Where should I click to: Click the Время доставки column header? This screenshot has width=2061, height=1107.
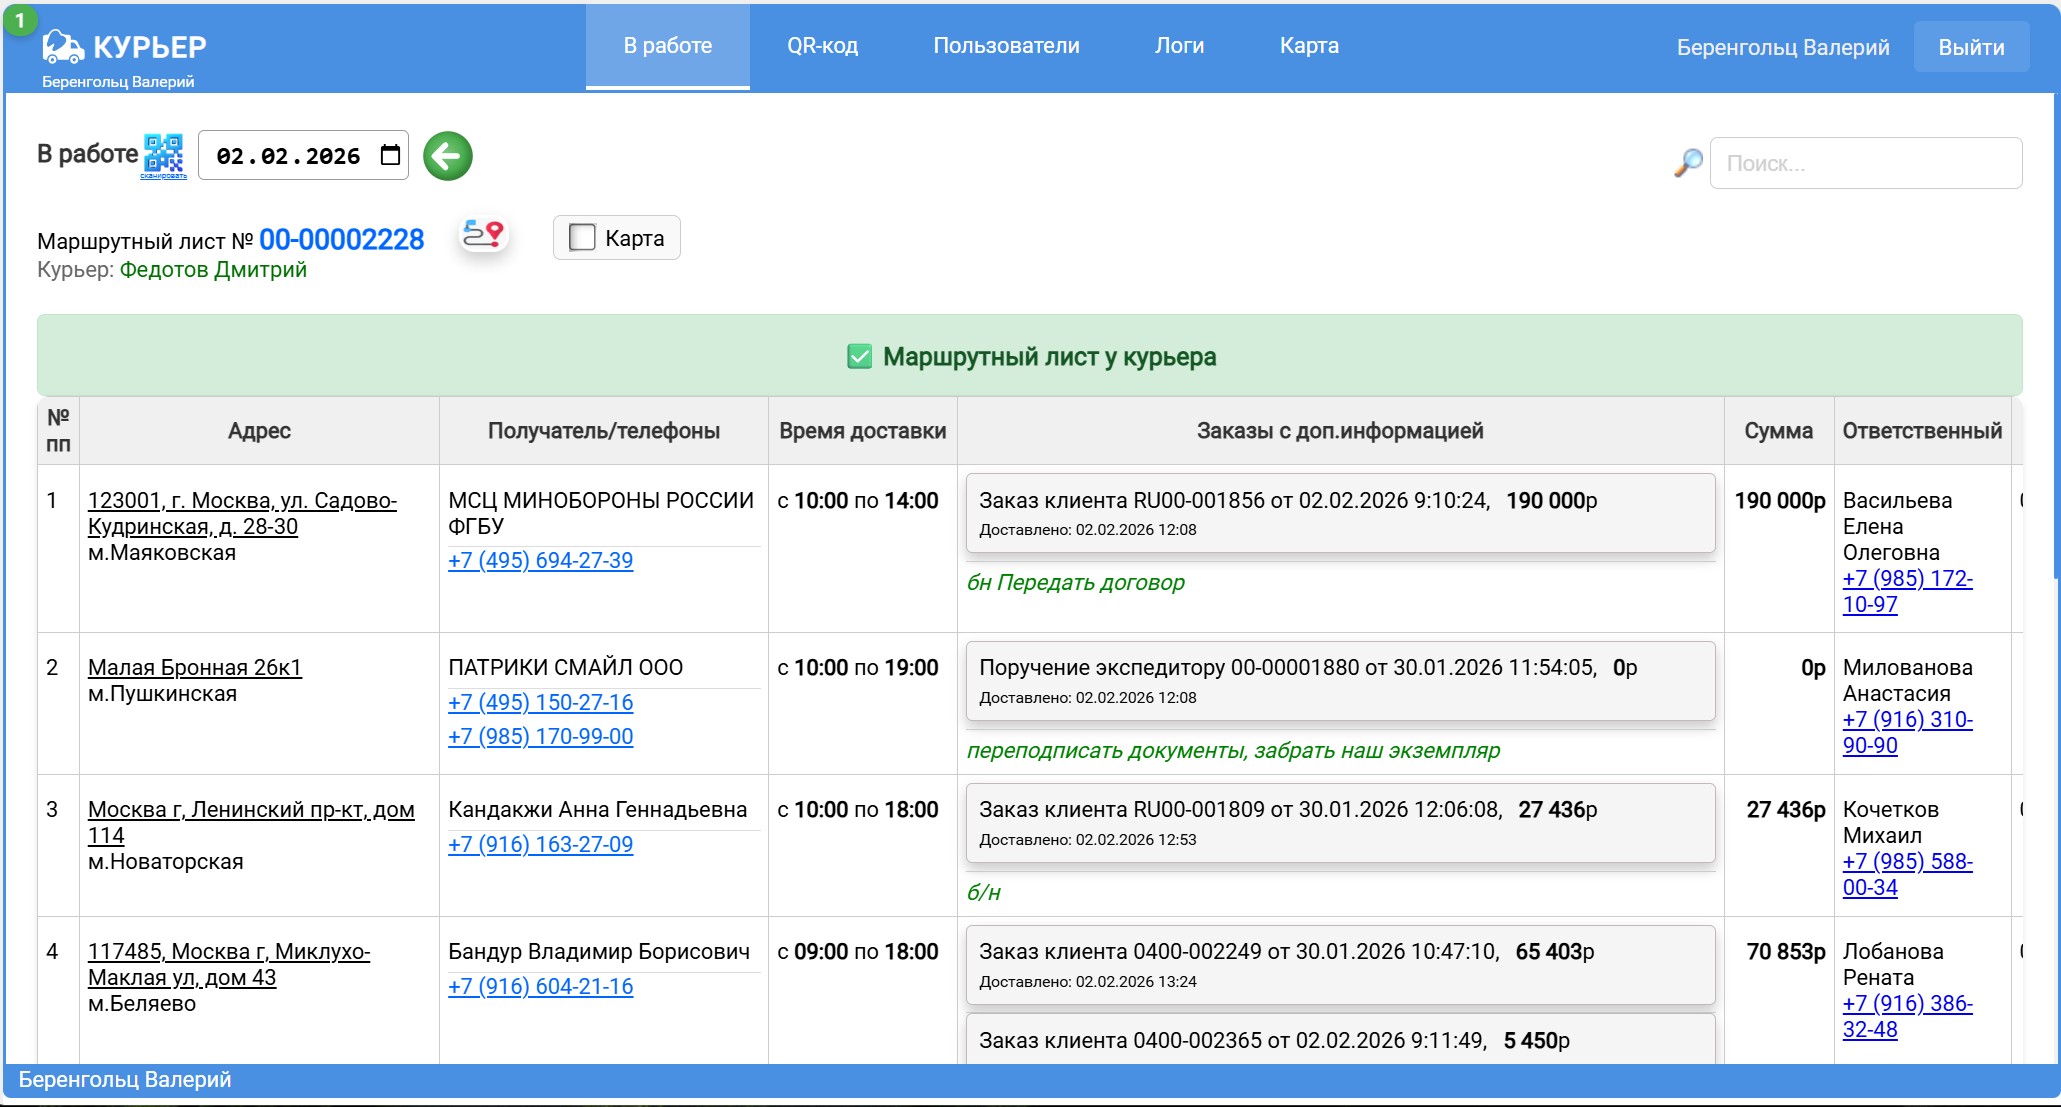click(x=862, y=431)
